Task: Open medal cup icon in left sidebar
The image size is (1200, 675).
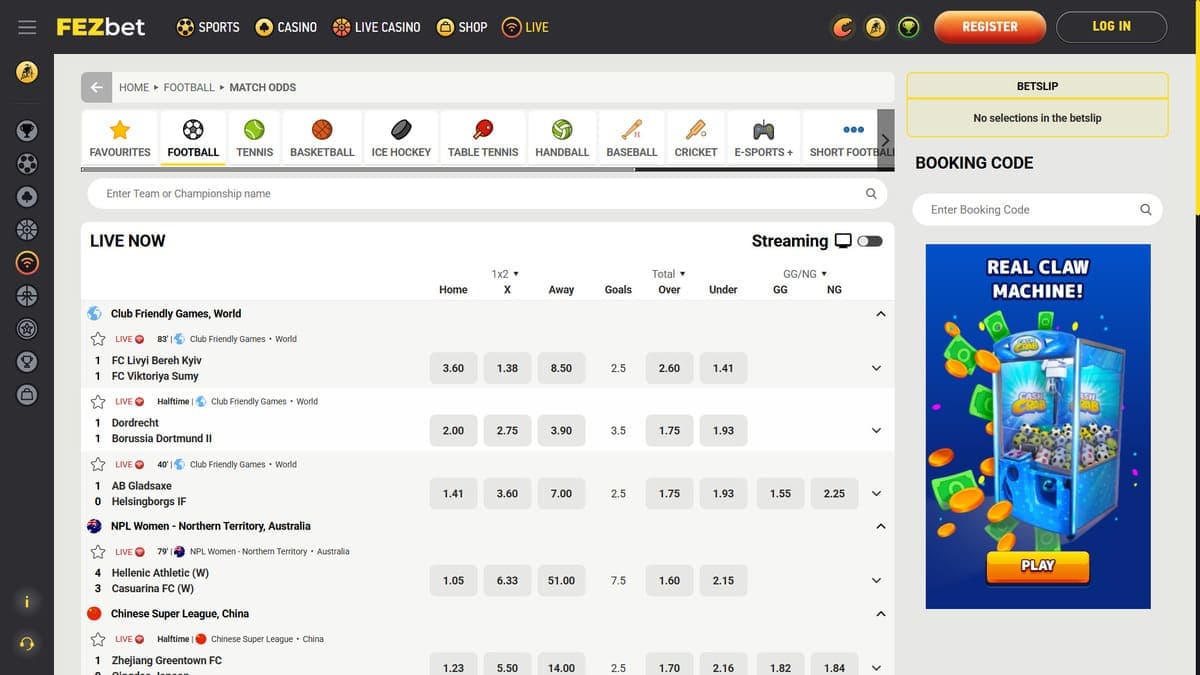Action: point(27,361)
